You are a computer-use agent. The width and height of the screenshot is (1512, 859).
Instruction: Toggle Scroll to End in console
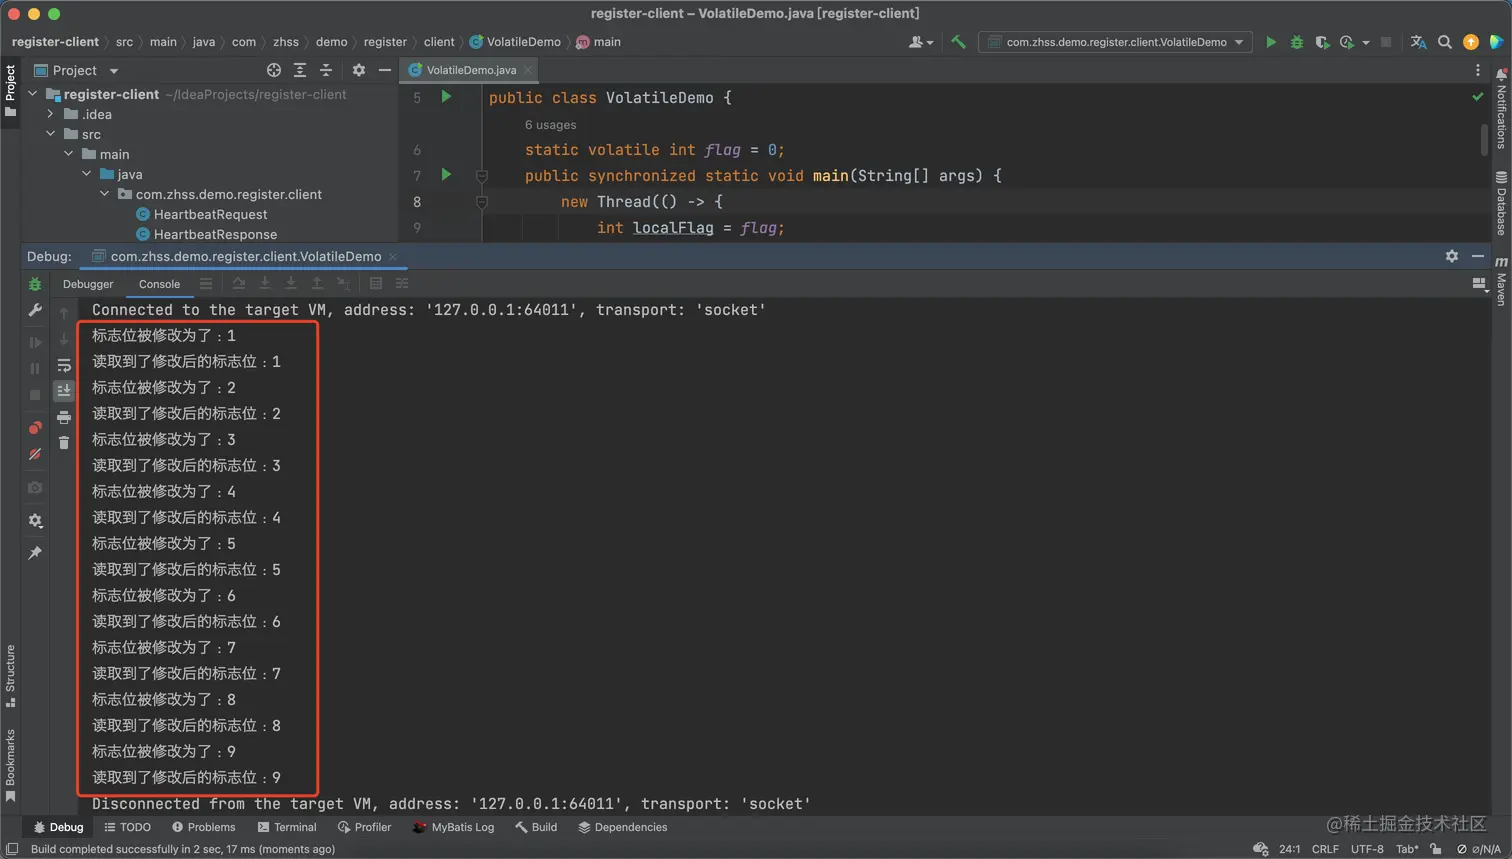64,390
